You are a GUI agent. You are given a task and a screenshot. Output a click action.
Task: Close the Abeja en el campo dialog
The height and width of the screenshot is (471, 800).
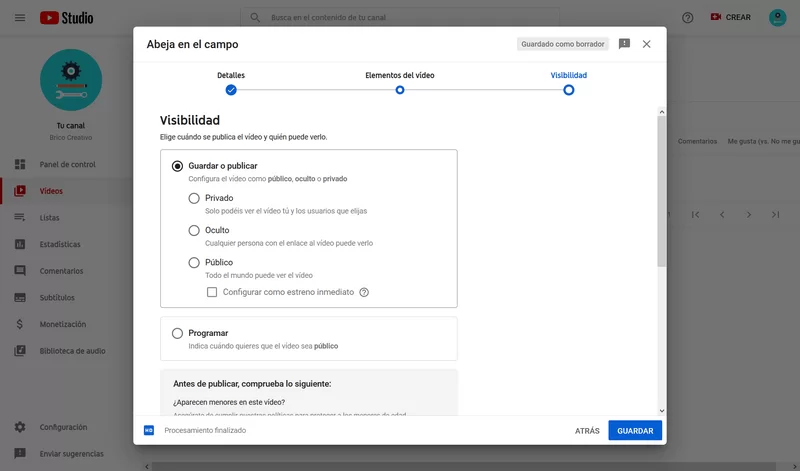click(646, 44)
